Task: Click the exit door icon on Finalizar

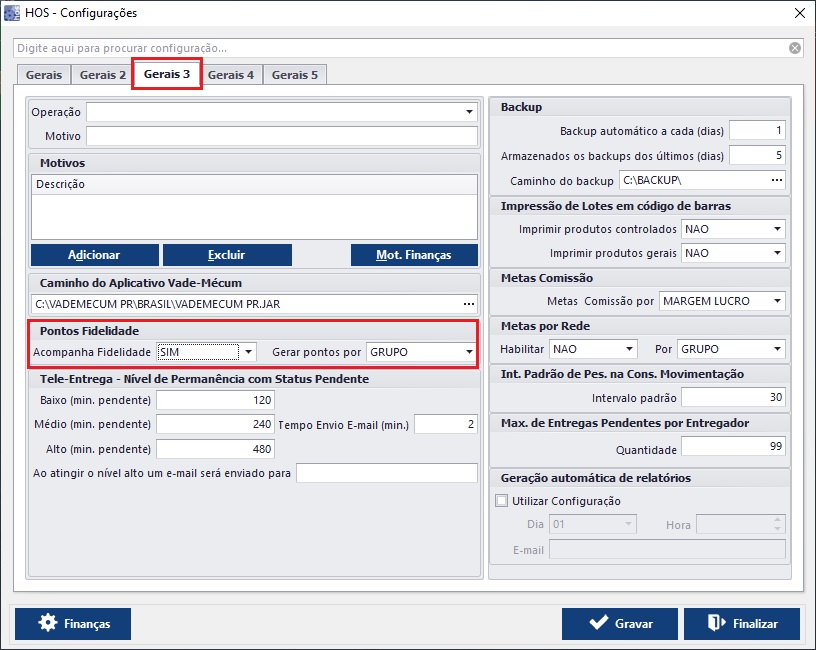Action: point(717,623)
